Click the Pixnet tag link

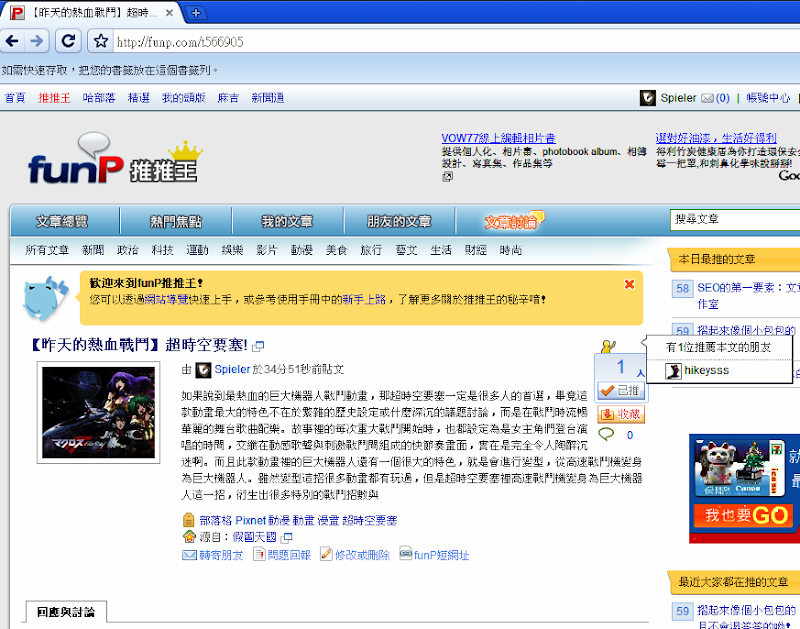251,520
